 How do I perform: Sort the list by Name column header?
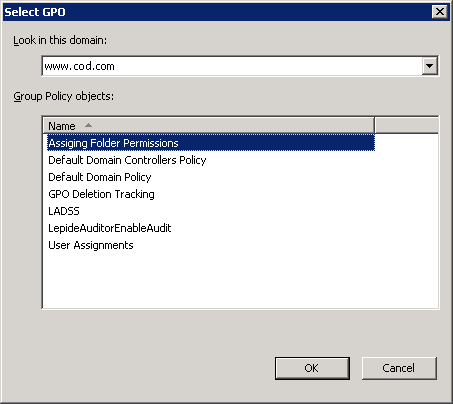tap(209, 126)
